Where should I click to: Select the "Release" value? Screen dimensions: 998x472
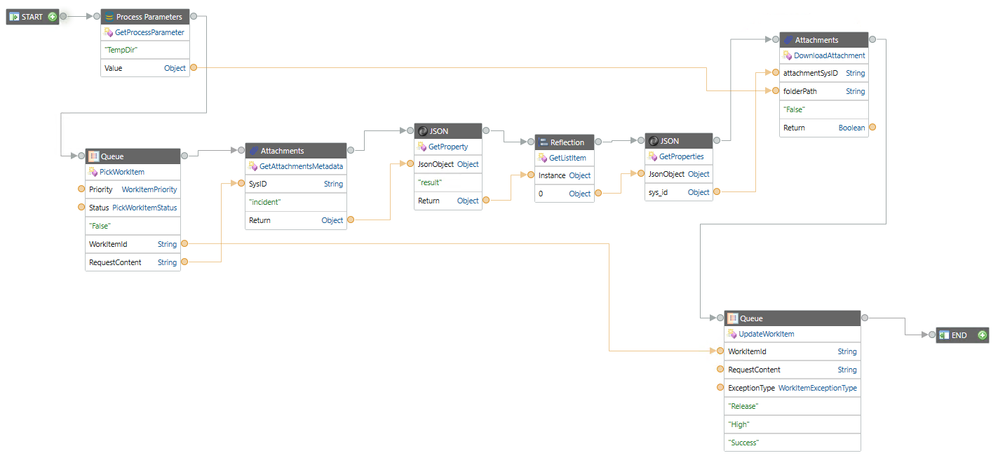(x=745, y=406)
